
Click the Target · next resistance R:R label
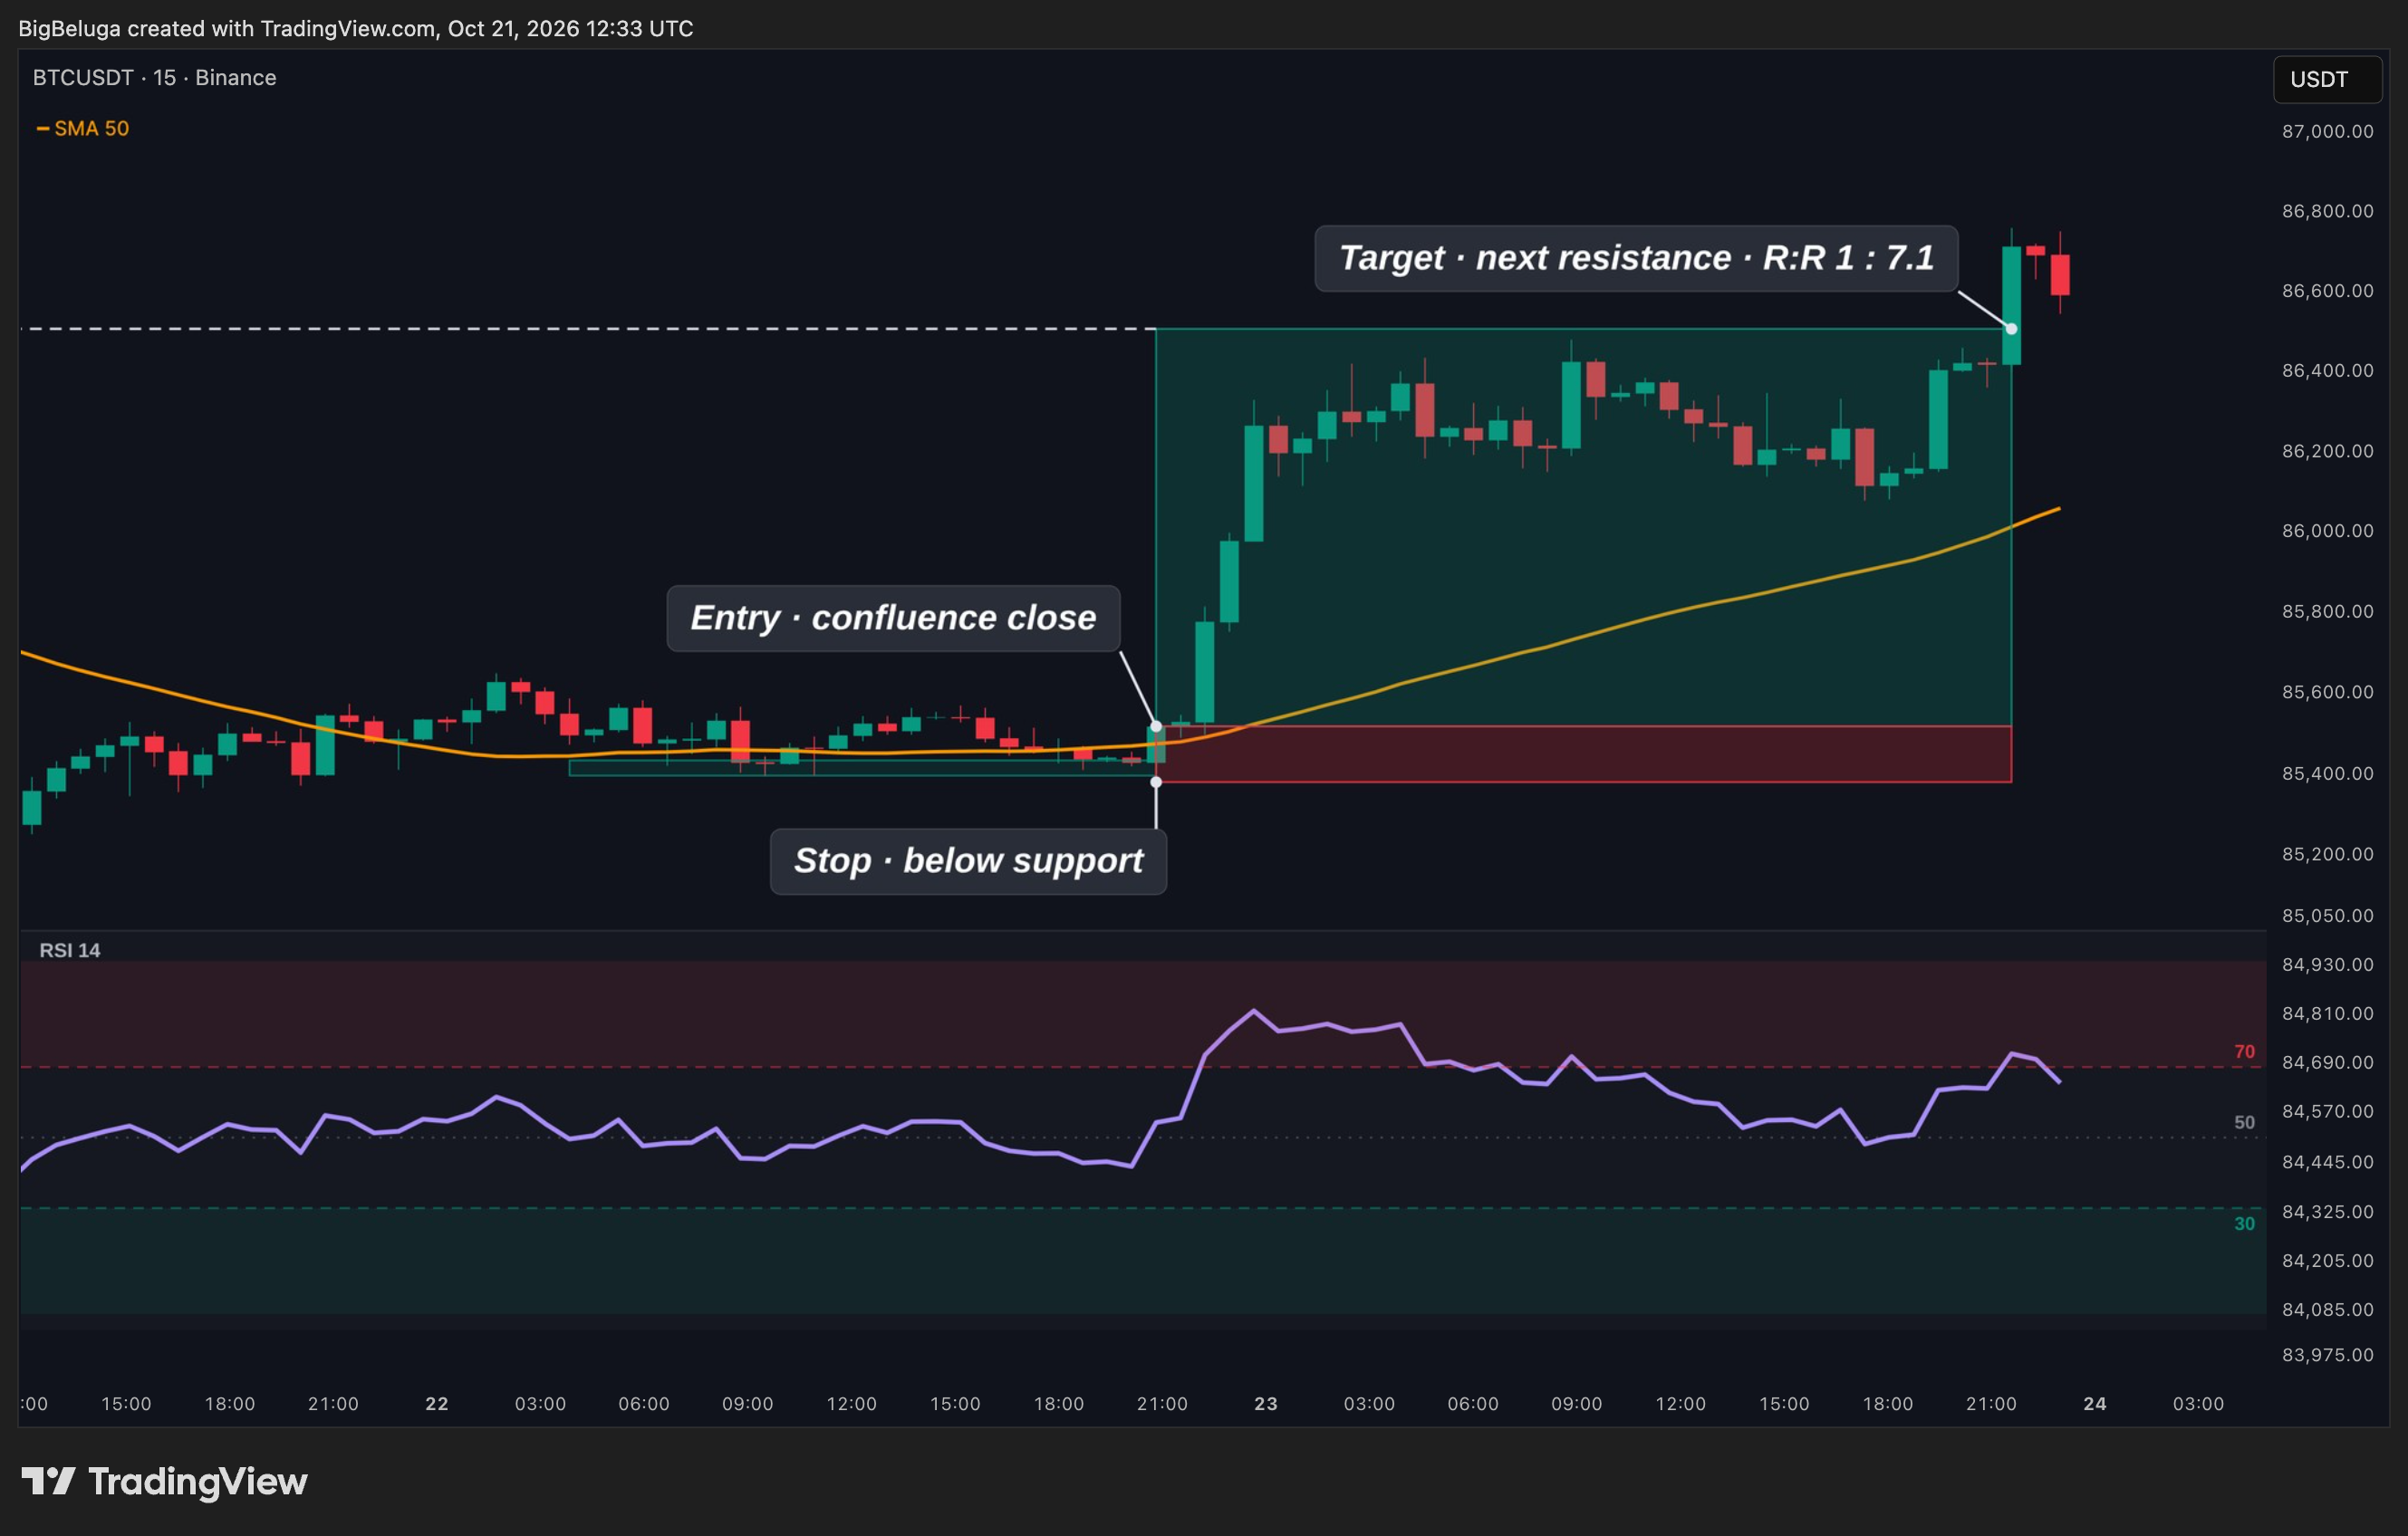point(1636,258)
